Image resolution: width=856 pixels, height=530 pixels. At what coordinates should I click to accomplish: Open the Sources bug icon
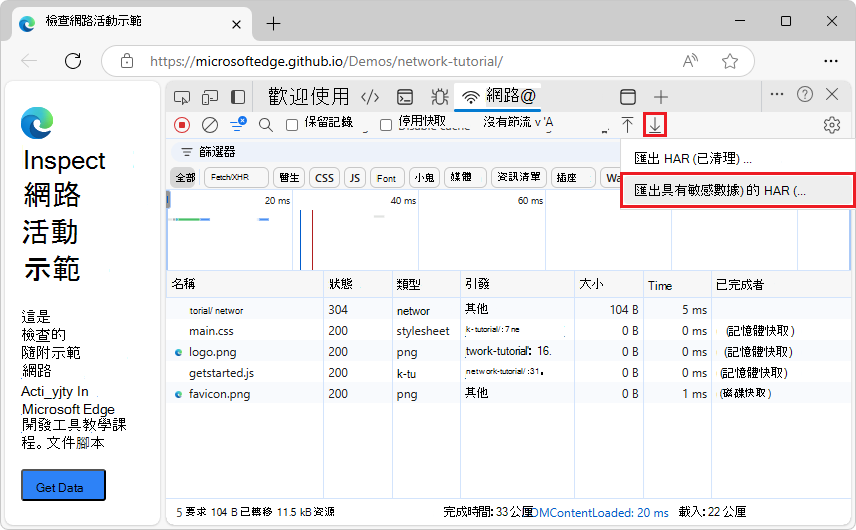point(439,97)
